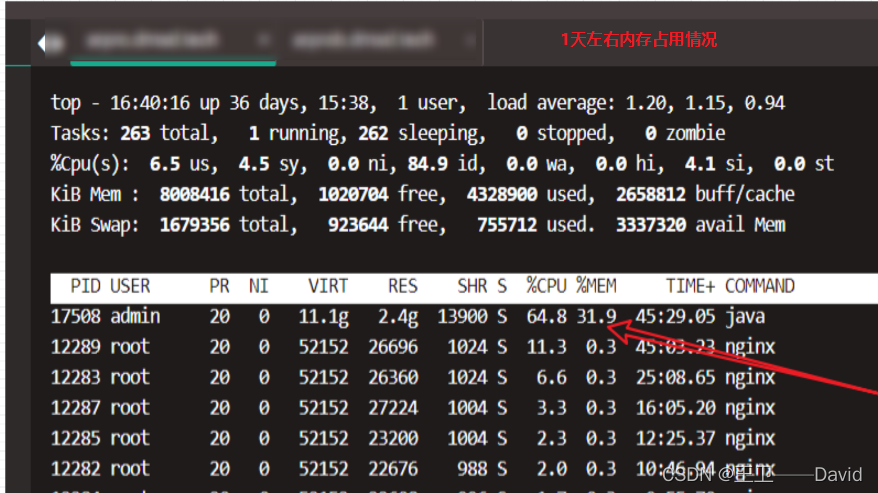This screenshot has height=493, width=878.
Task: Click the 31.9 memory value for java
Action: click(596, 317)
